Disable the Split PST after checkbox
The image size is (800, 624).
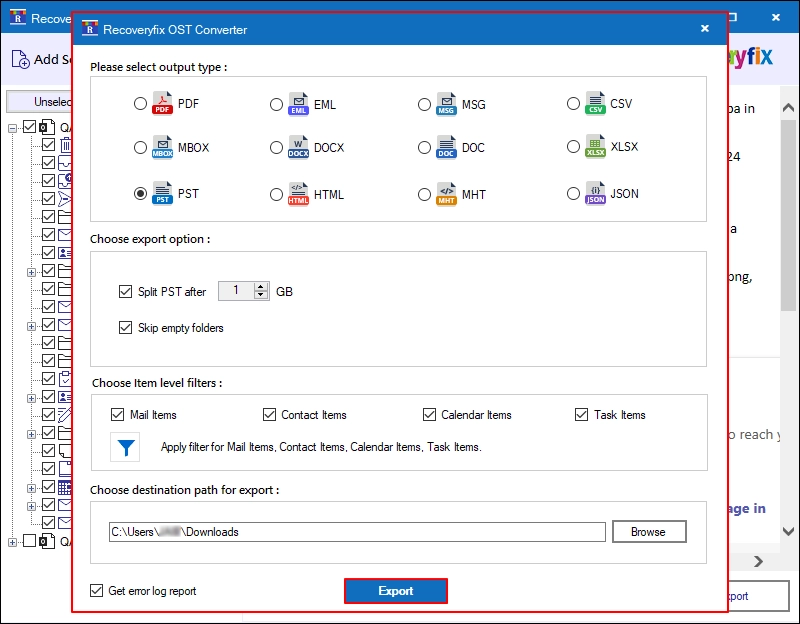pyautogui.click(x=125, y=291)
